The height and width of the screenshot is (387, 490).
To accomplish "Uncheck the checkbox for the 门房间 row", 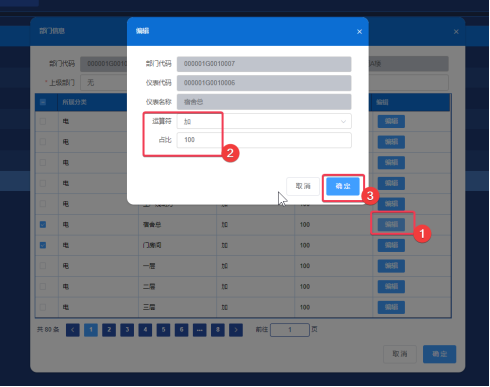I will coord(43,245).
